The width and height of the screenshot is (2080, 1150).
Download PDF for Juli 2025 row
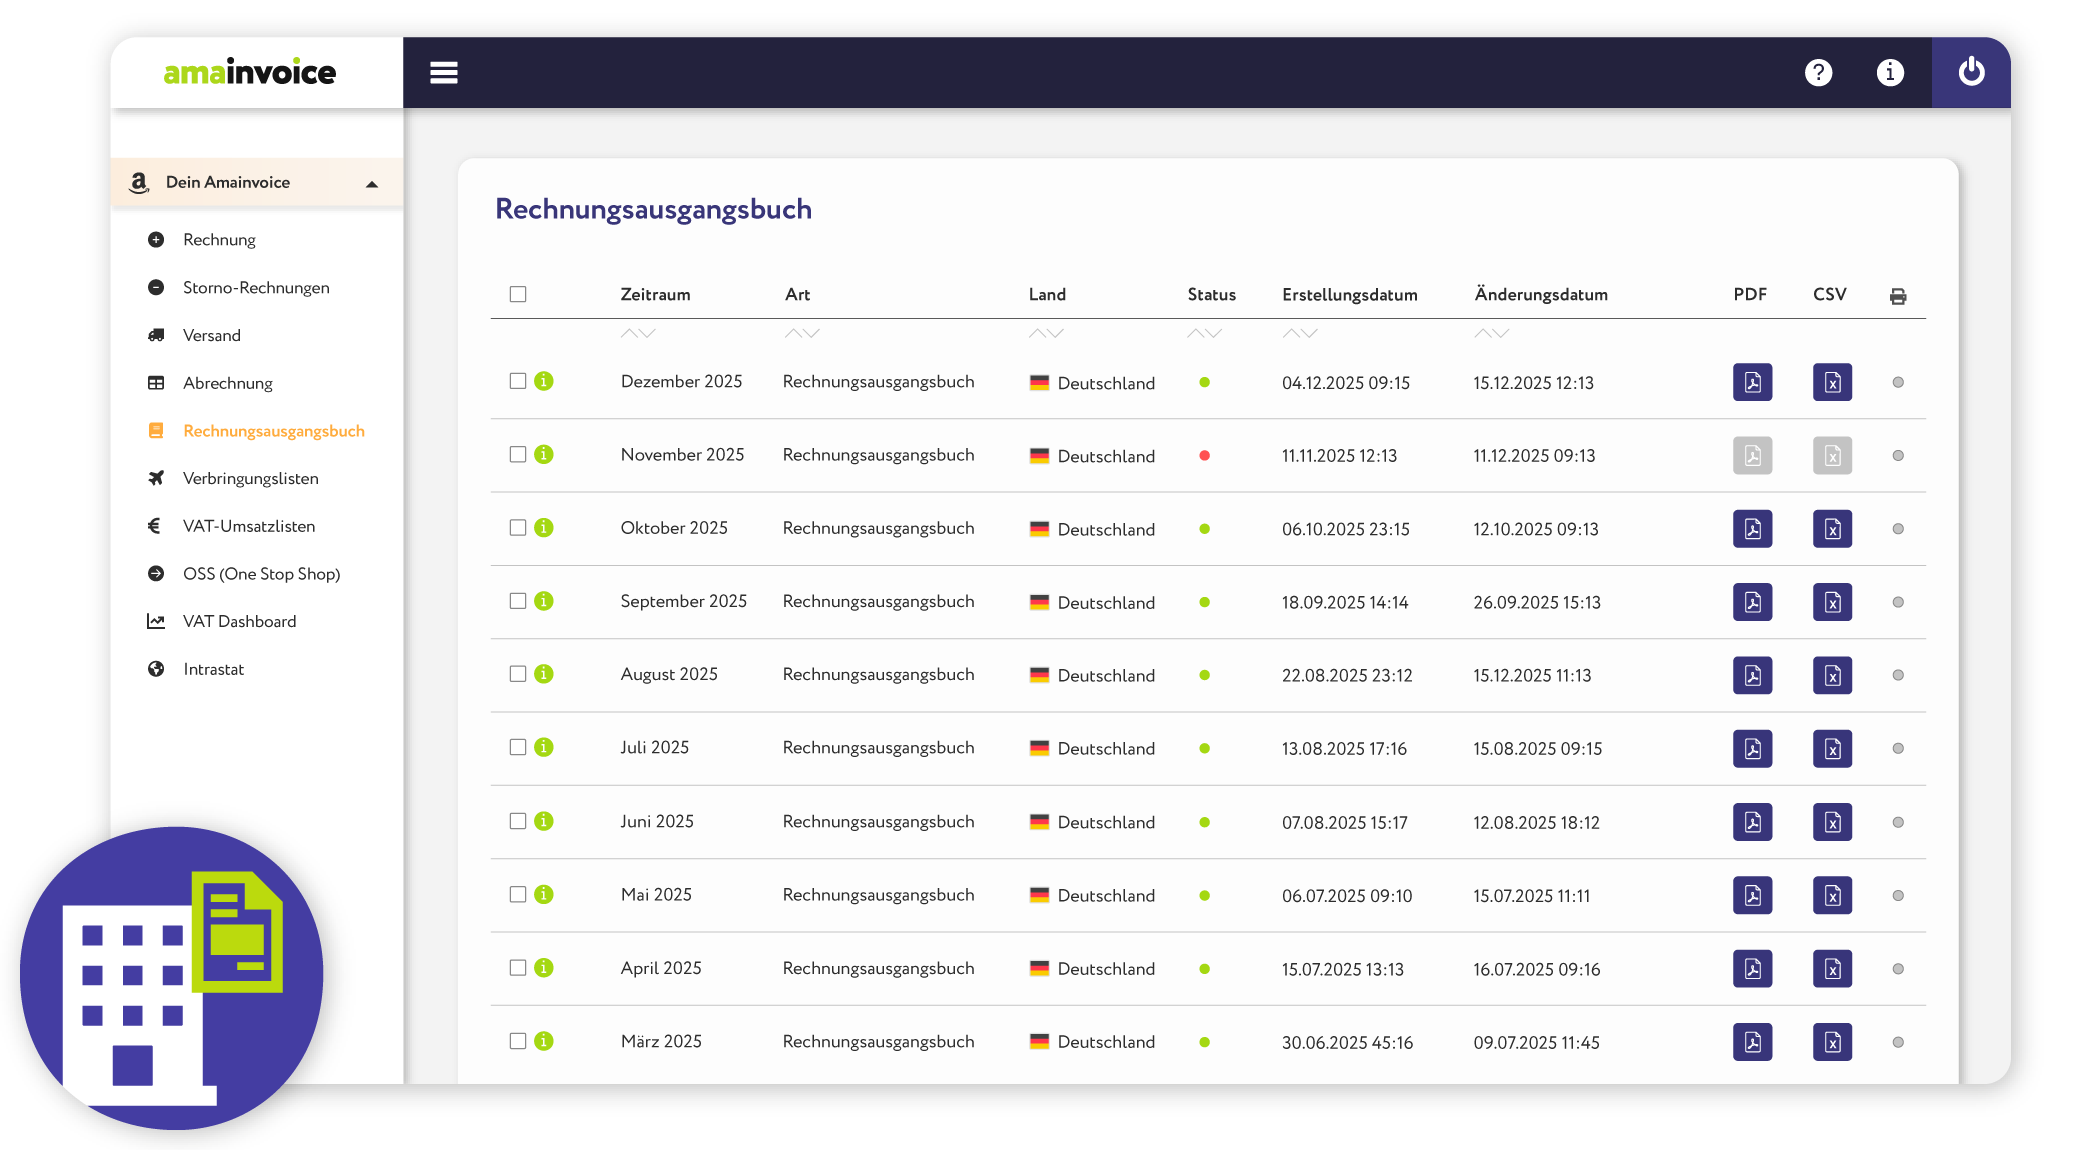coord(1752,748)
